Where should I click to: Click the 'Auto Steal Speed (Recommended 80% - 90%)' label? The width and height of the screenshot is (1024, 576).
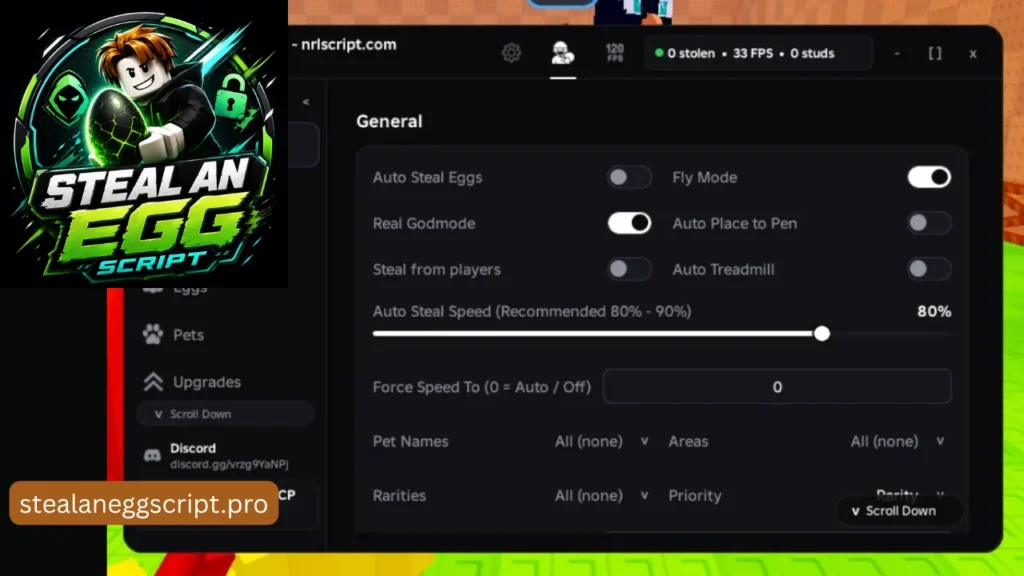tap(532, 312)
